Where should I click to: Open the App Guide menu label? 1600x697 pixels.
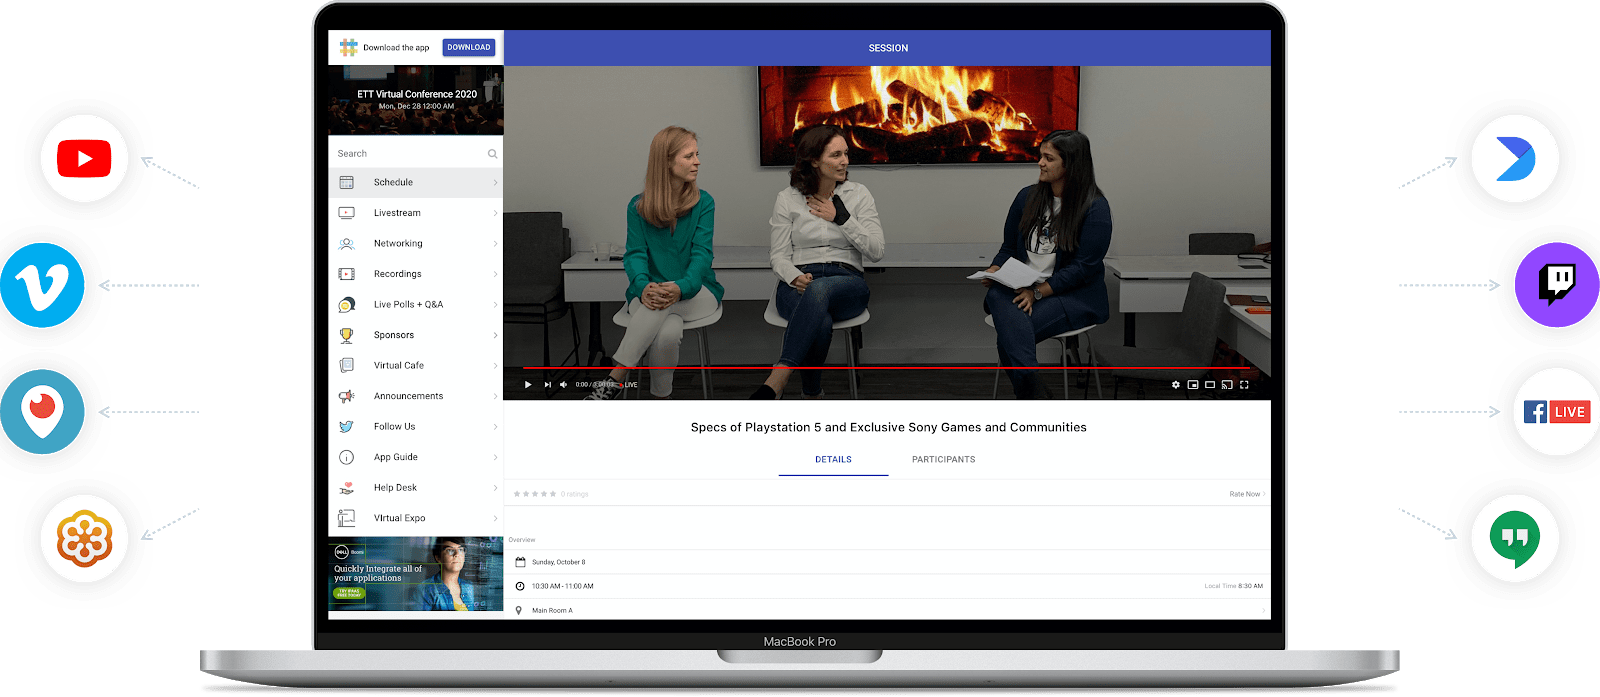point(396,458)
